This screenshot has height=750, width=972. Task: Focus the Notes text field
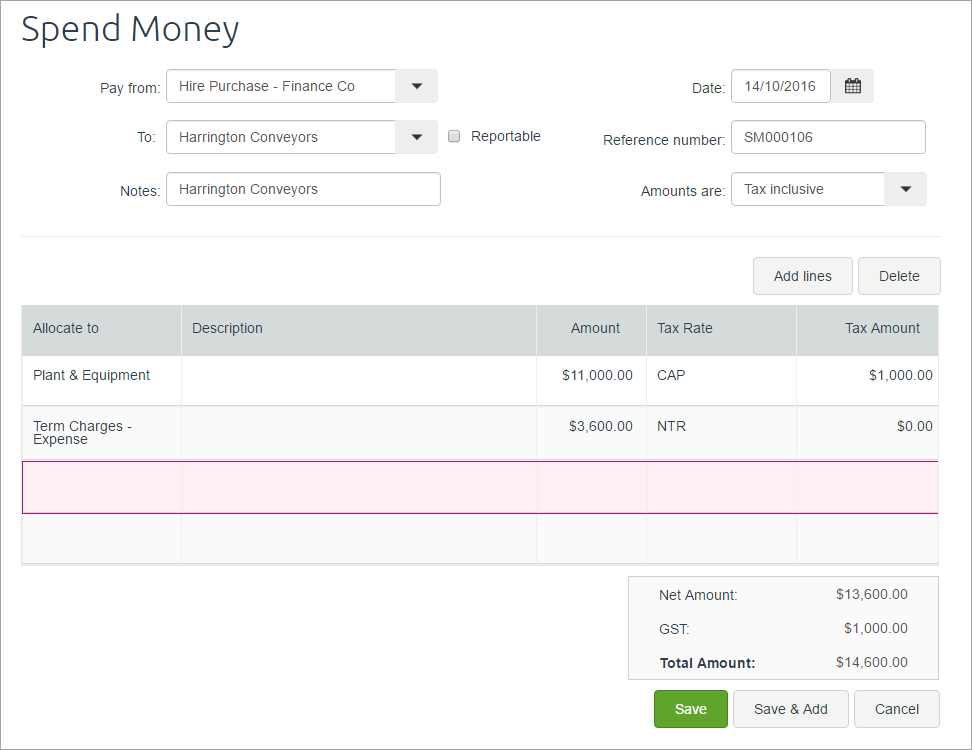pyautogui.click(x=303, y=189)
